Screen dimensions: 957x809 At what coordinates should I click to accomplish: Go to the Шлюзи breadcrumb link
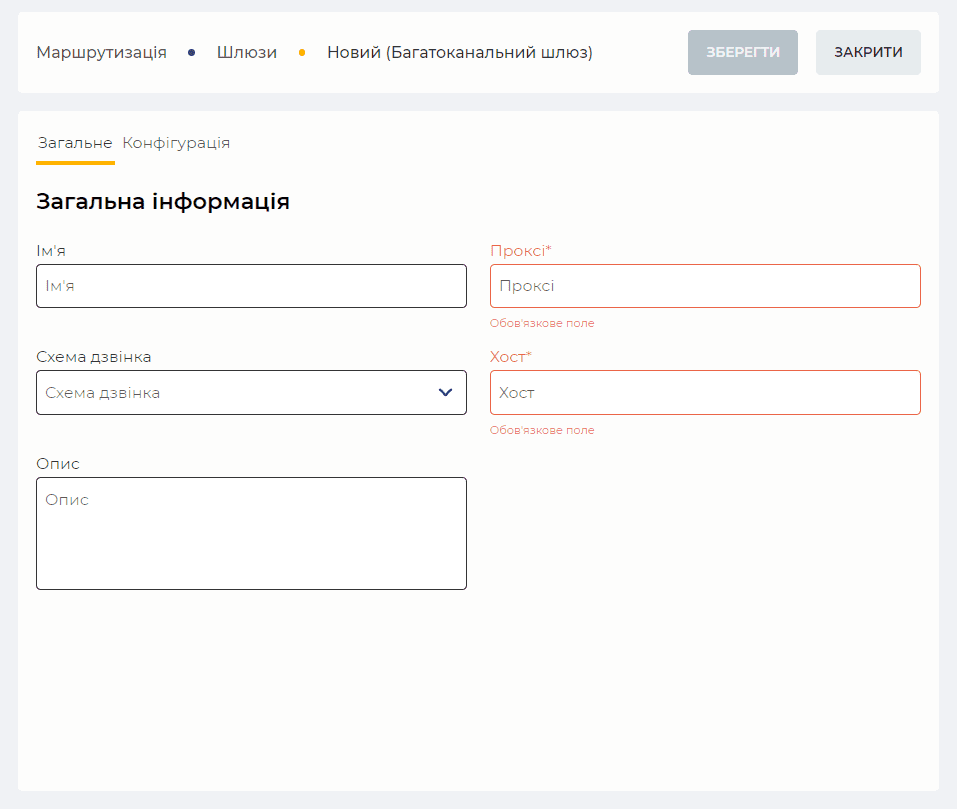247,52
